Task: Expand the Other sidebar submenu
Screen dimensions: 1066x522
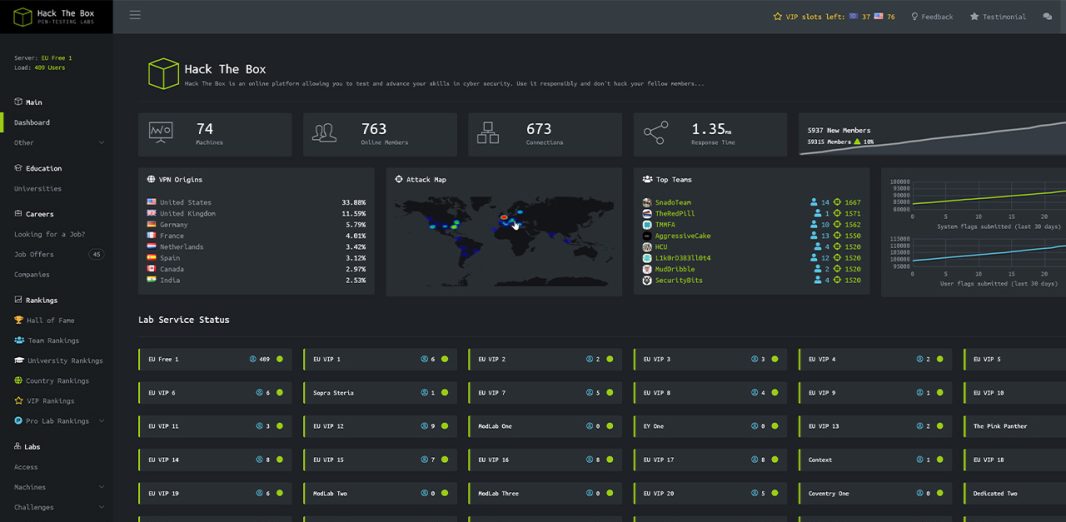Action: click(x=101, y=143)
